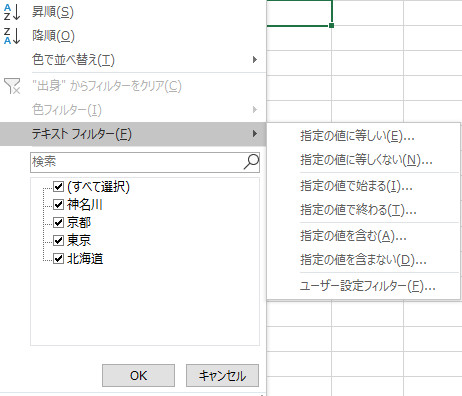The width and height of the screenshot is (462, 396).
Task: Toggle the (すべて選択) checkbox
Action: [59, 186]
